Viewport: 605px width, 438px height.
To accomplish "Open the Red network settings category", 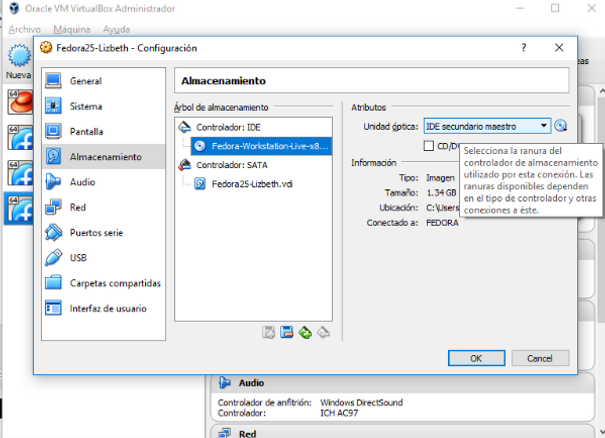I will 103,207.
